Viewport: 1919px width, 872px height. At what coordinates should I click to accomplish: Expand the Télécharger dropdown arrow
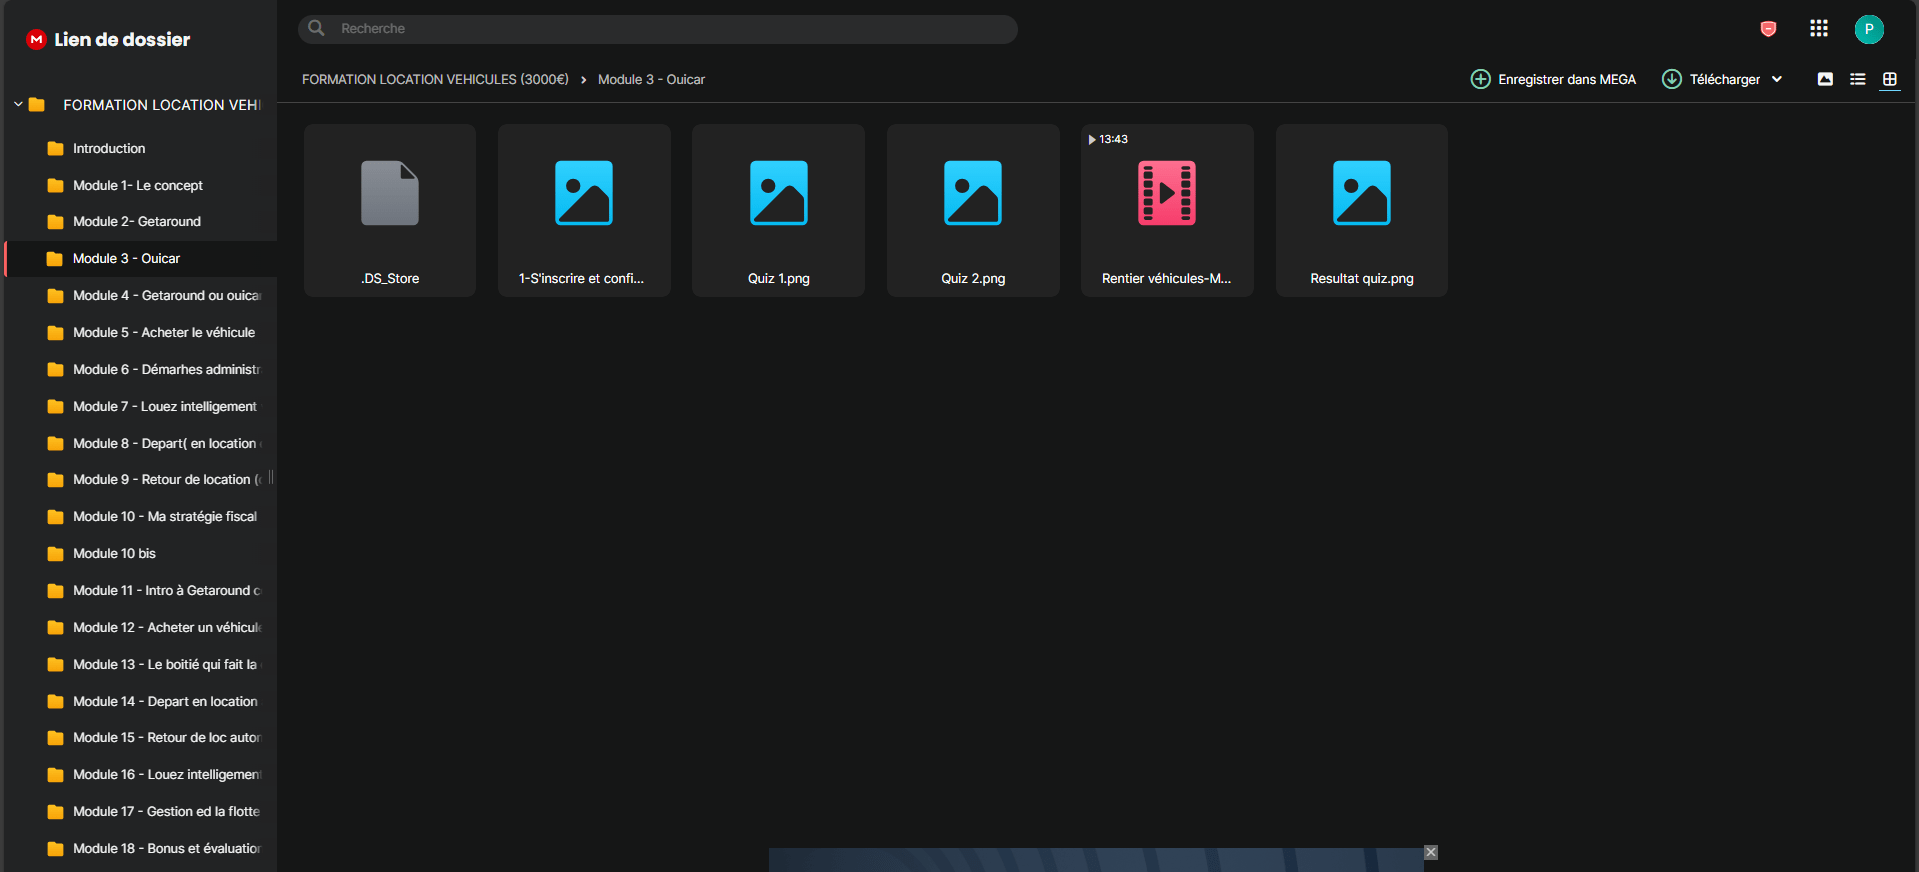[1777, 79]
